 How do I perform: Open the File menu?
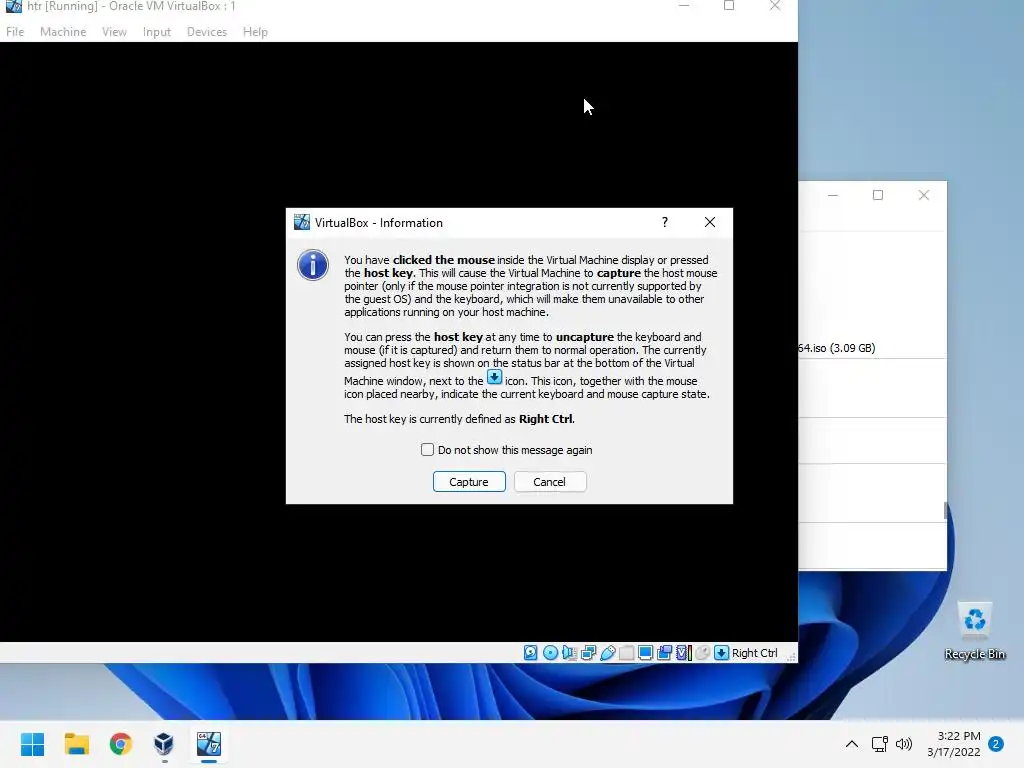14,31
